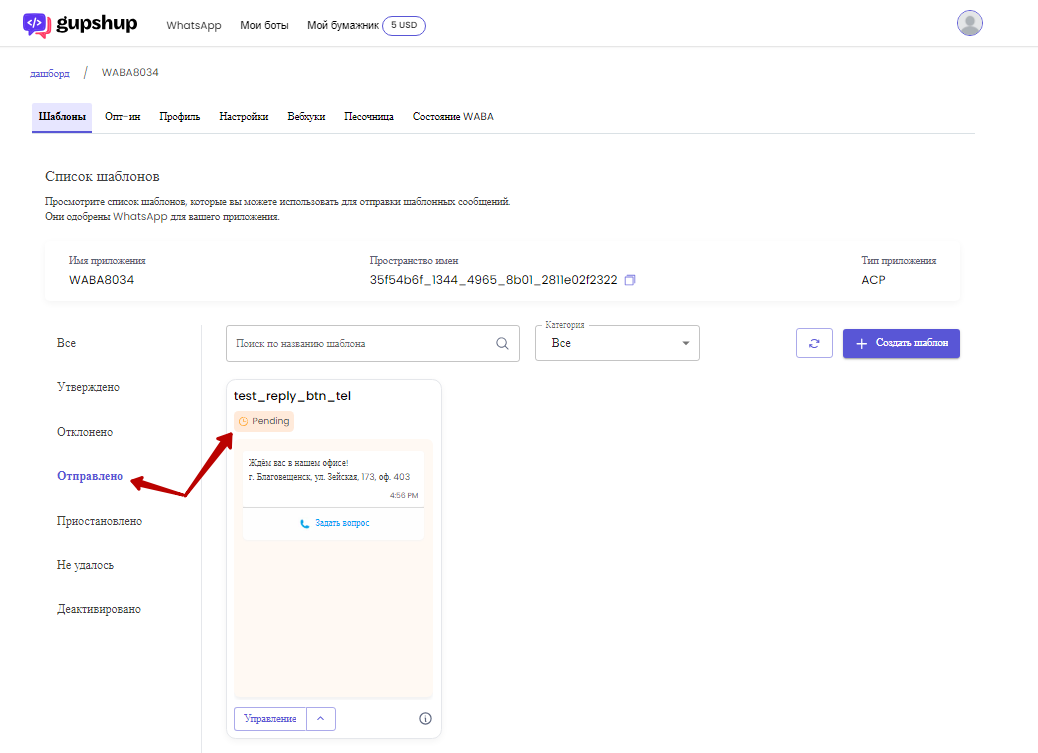1038x753 pixels.
Task: Filter templates by Утверждено
Action: point(88,387)
